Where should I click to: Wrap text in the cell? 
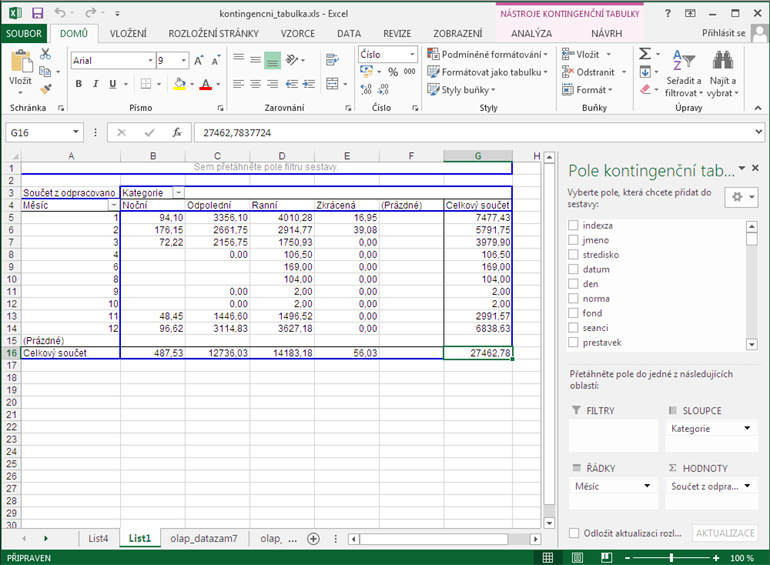(x=332, y=60)
